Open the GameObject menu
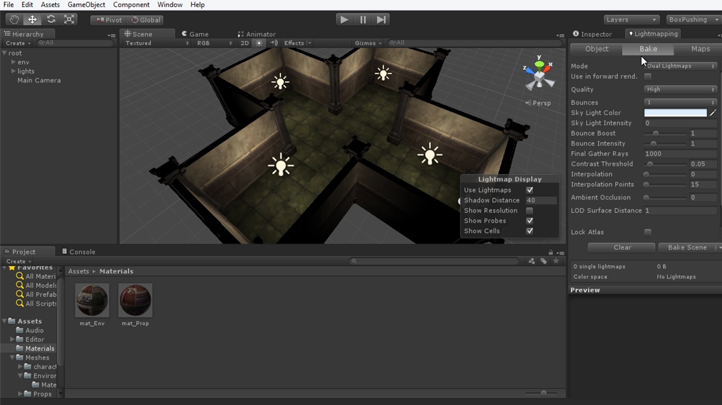 pos(86,5)
